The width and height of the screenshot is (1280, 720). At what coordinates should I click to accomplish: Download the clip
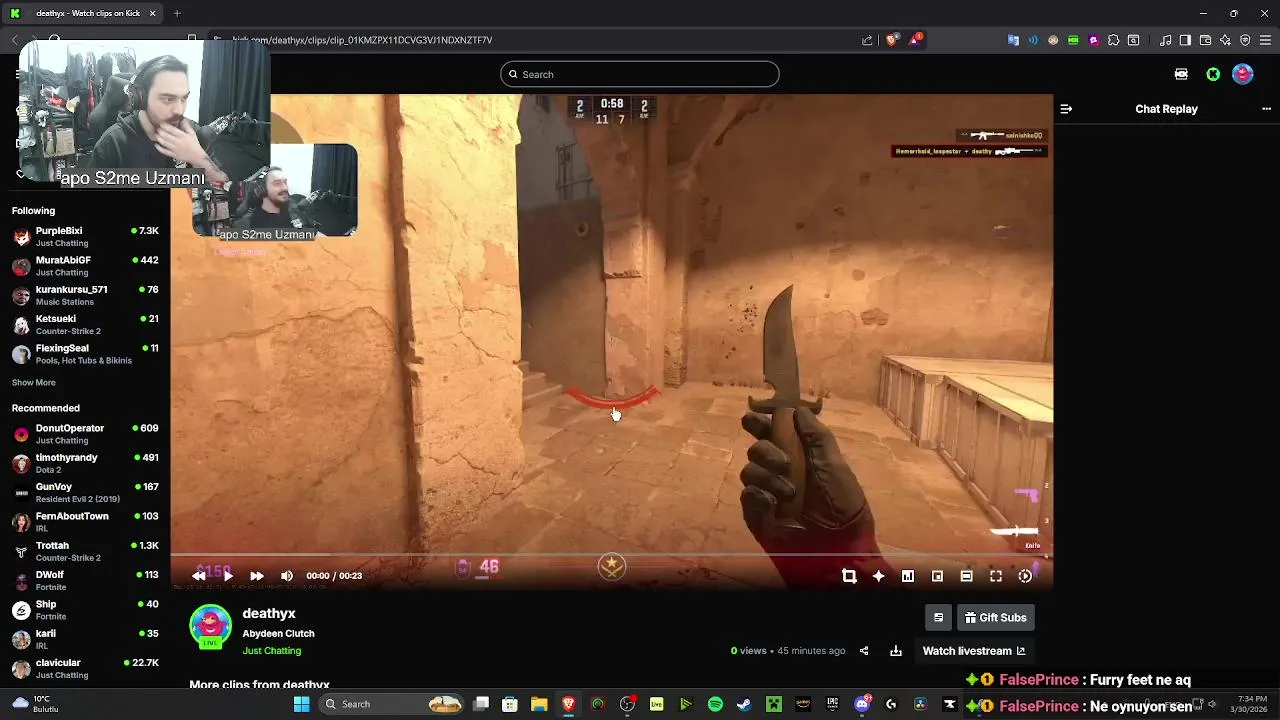[x=896, y=651]
